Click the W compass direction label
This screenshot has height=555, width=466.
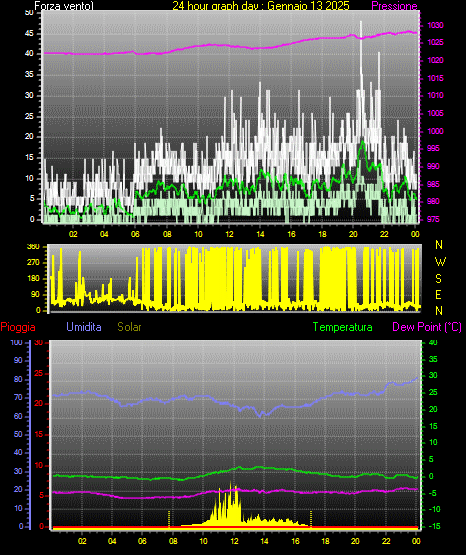tap(440, 262)
